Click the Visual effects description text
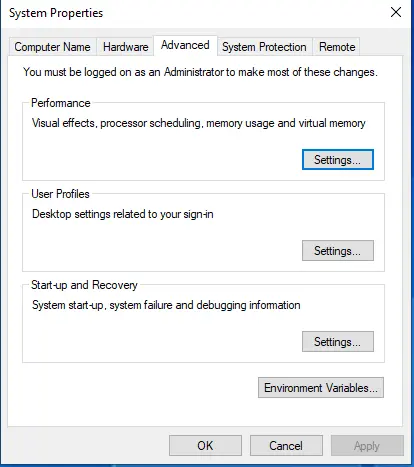 [199, 123]
